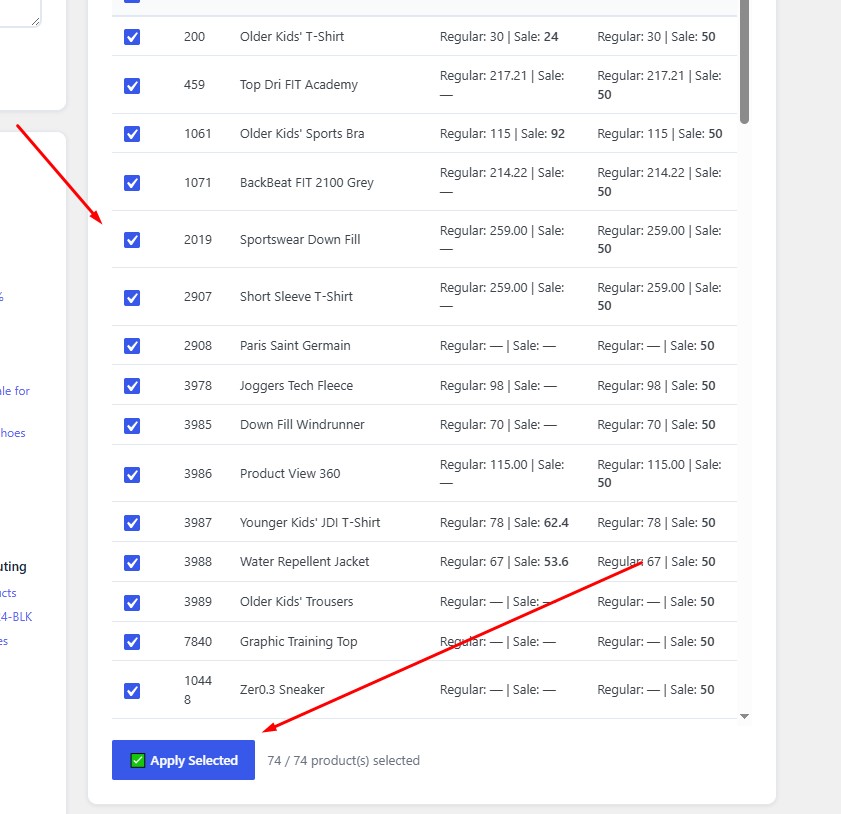Uncheck the Older Kids' T-Shirt row checkbox

[x=132, y=37]
